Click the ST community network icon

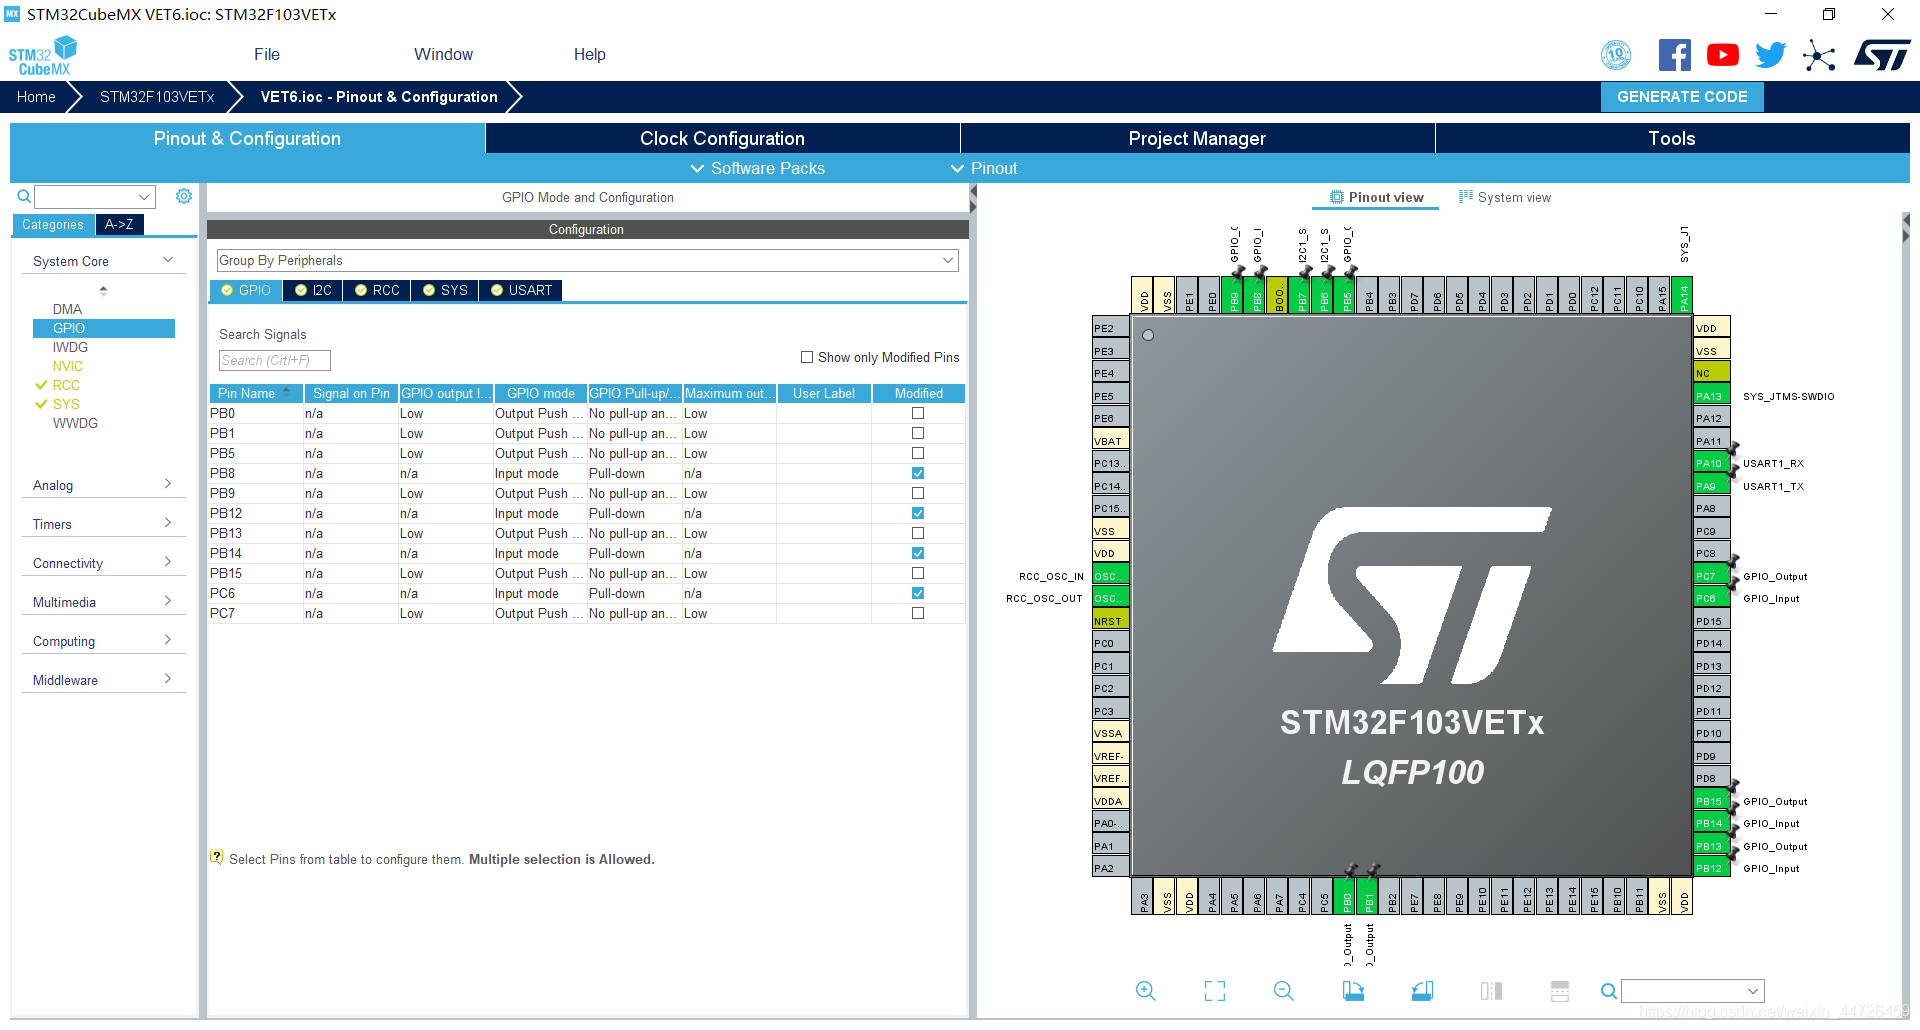(1819, 55)
